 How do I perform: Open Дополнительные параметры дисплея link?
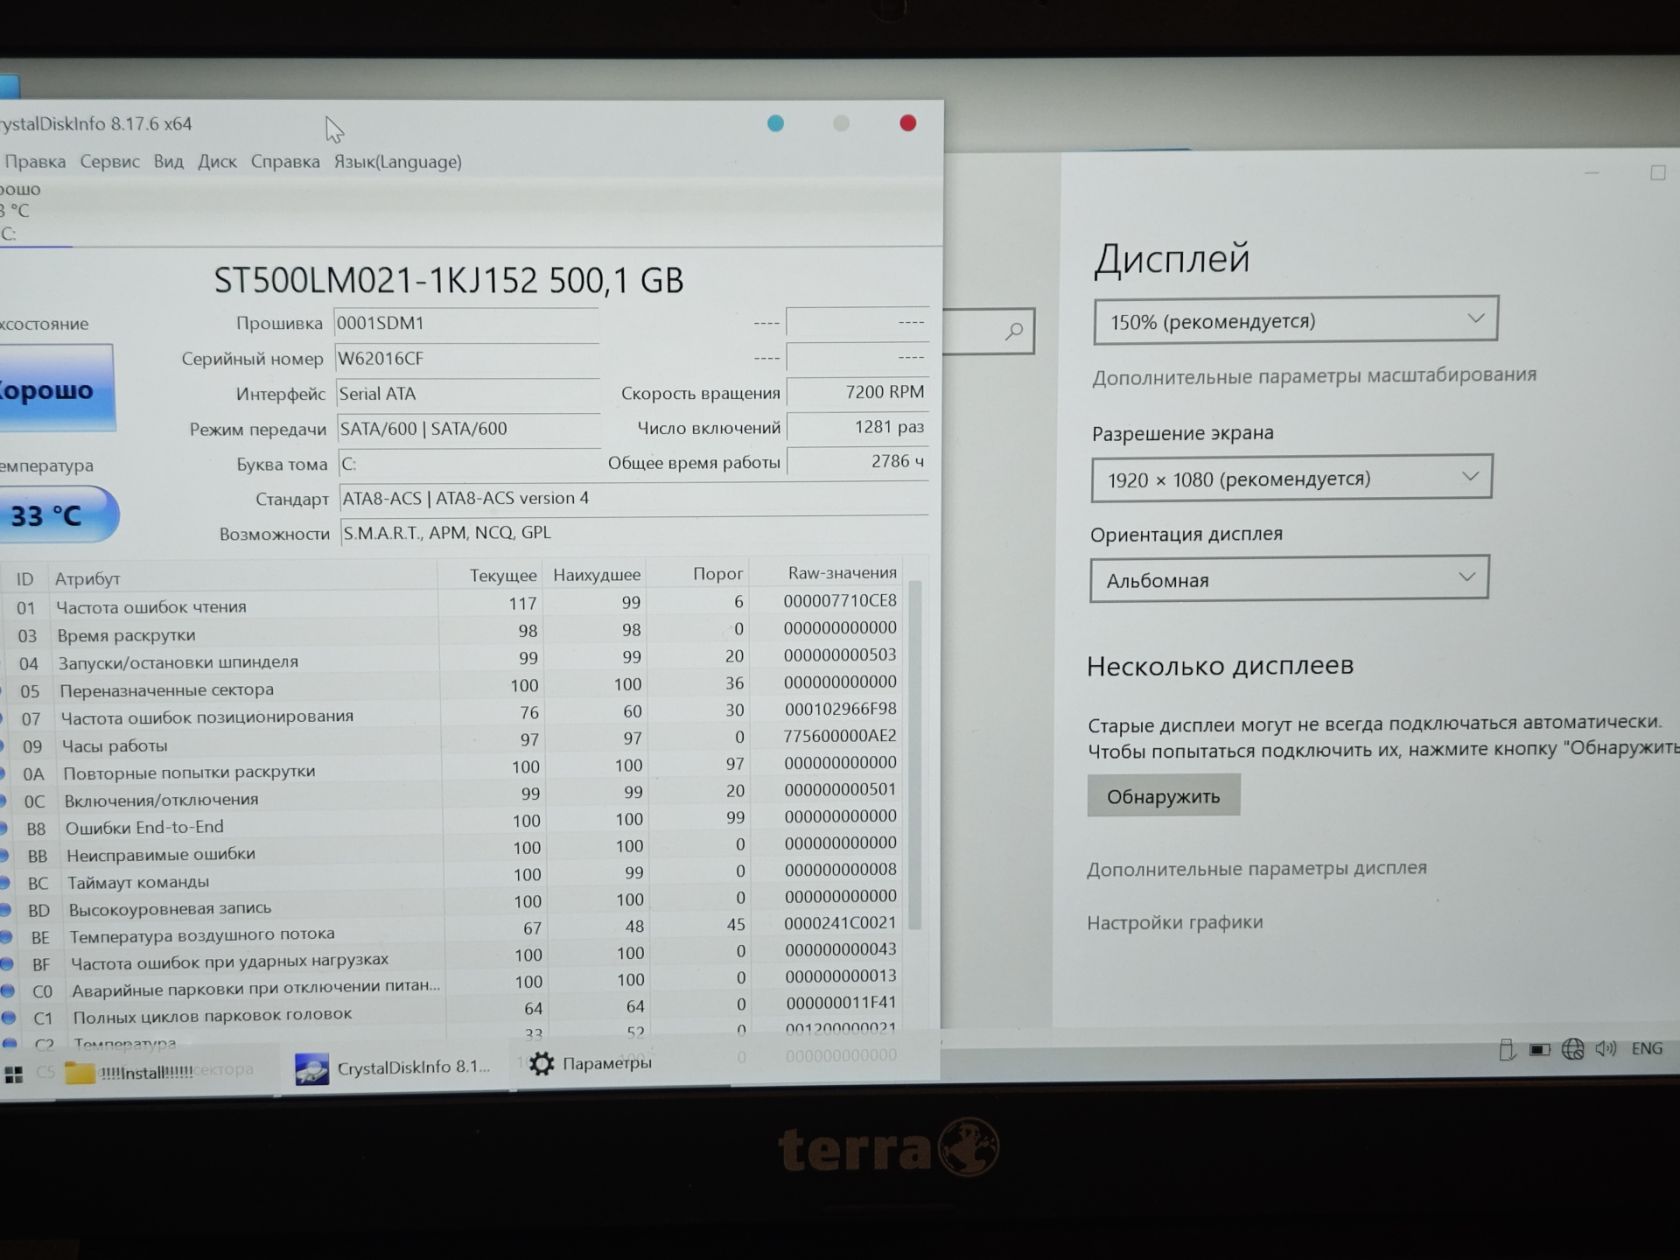tap(1257, 868)
